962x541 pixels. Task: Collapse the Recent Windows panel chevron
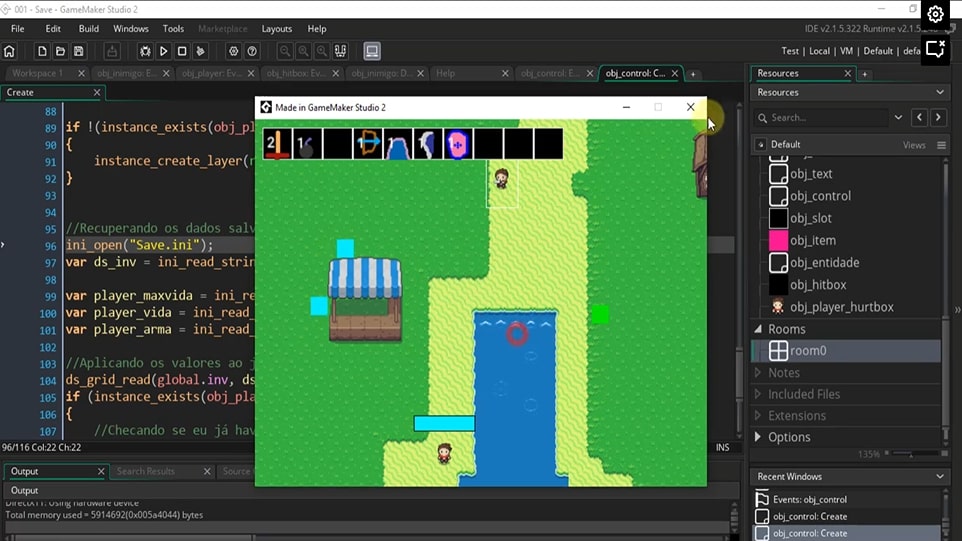coord(940,477)
